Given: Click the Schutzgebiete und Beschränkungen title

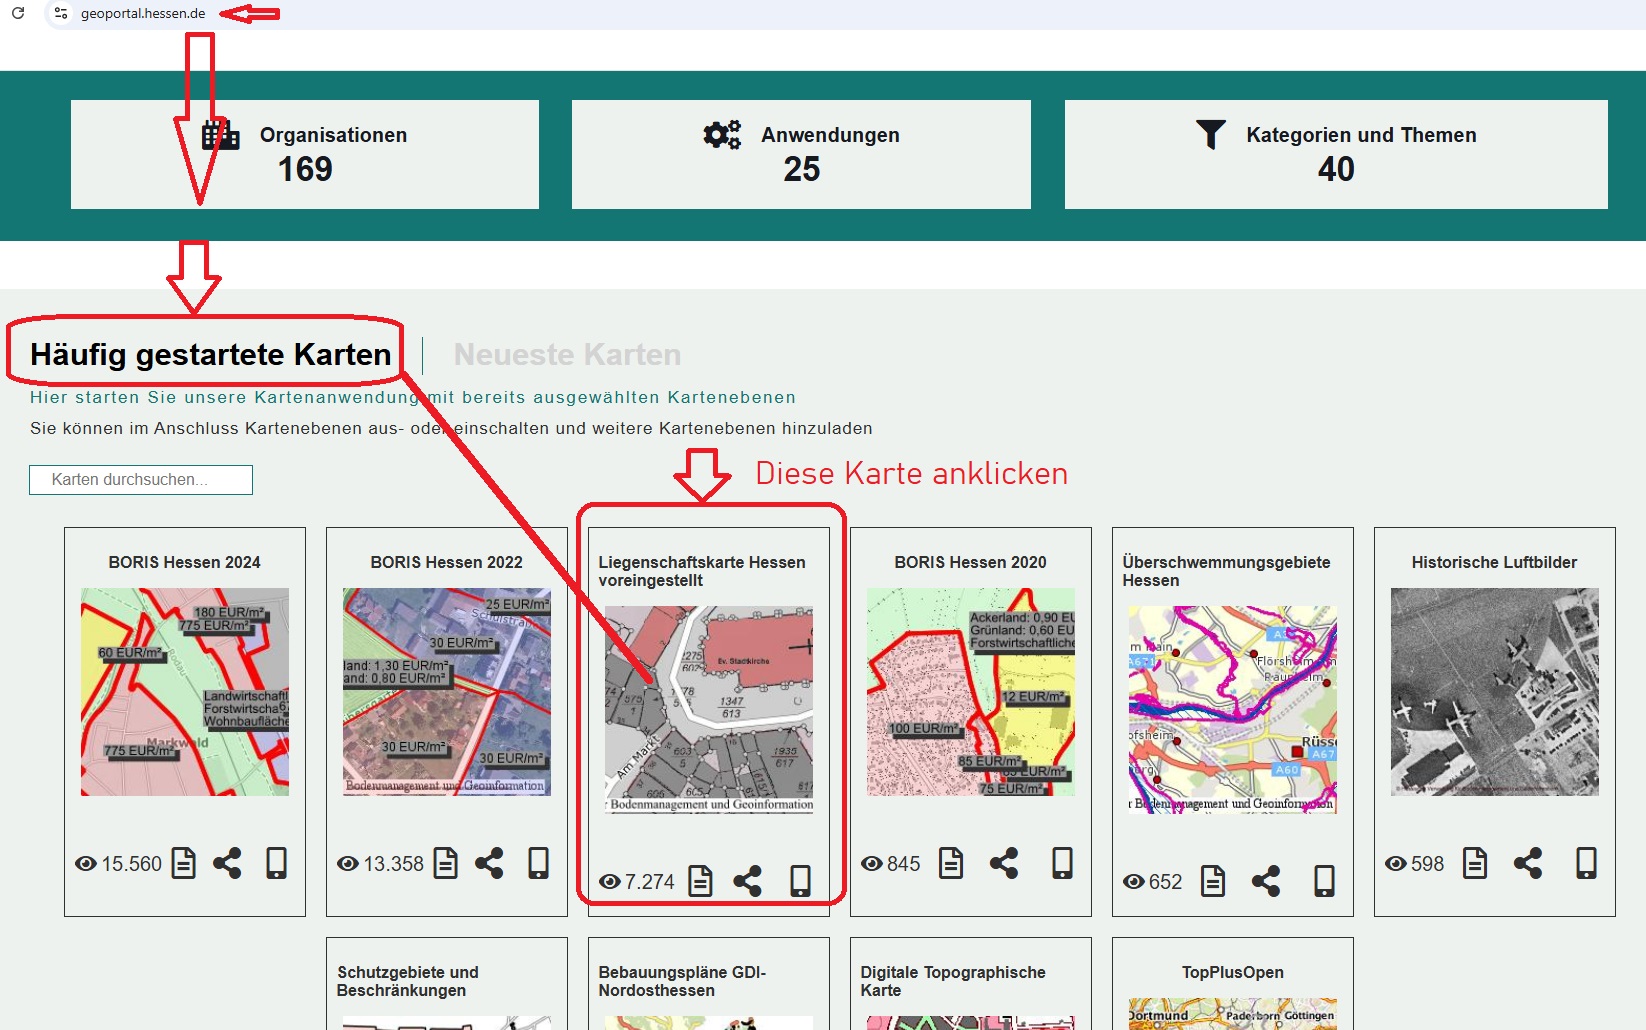Looking at the screenshot, I should 408,981.
